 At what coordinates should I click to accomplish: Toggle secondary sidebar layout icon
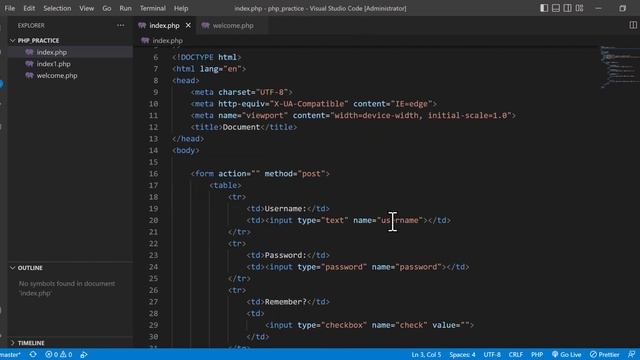click(x=567, y=8)
